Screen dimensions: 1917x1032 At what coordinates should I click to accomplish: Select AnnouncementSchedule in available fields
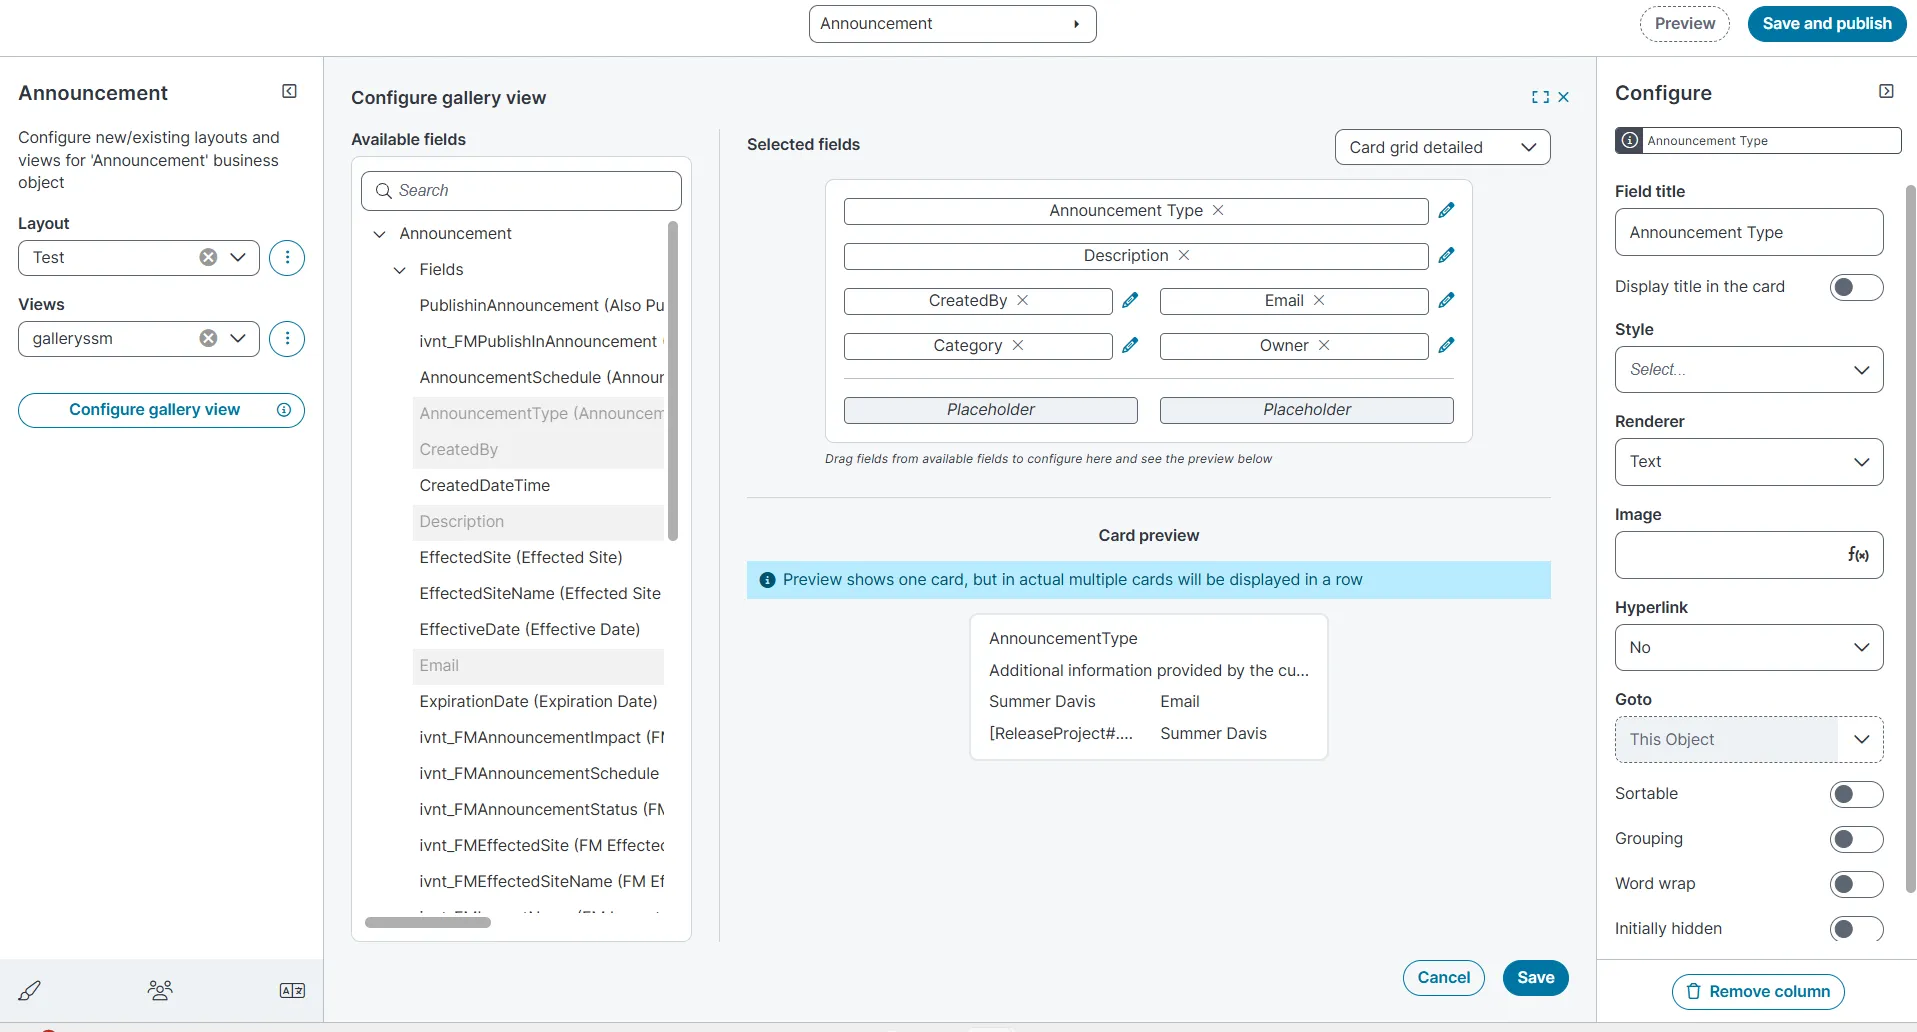[541, 378]
